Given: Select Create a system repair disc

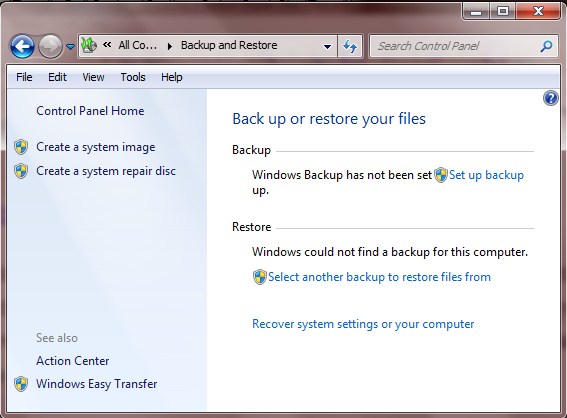Looking at the screenshot, I should pos(106,171).
